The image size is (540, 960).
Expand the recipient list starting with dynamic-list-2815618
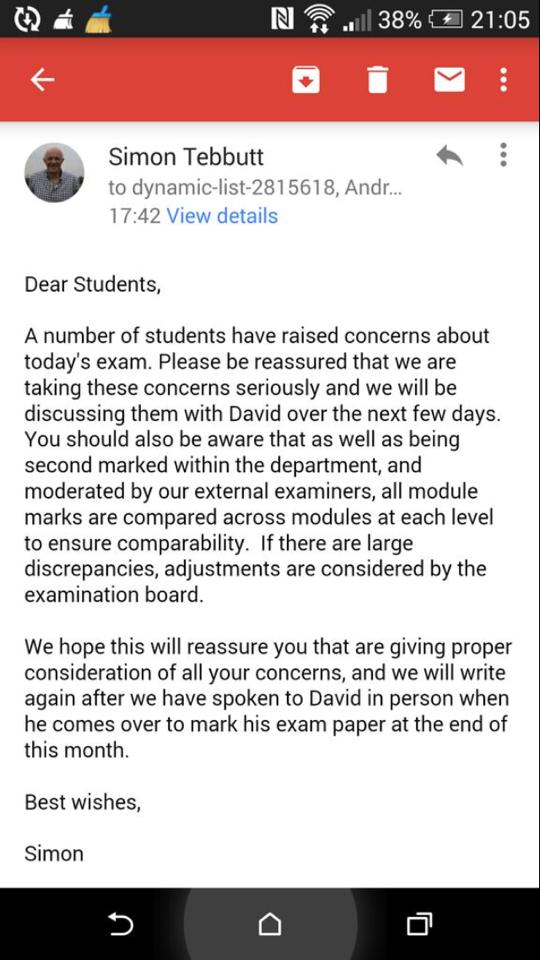(255, 187)
